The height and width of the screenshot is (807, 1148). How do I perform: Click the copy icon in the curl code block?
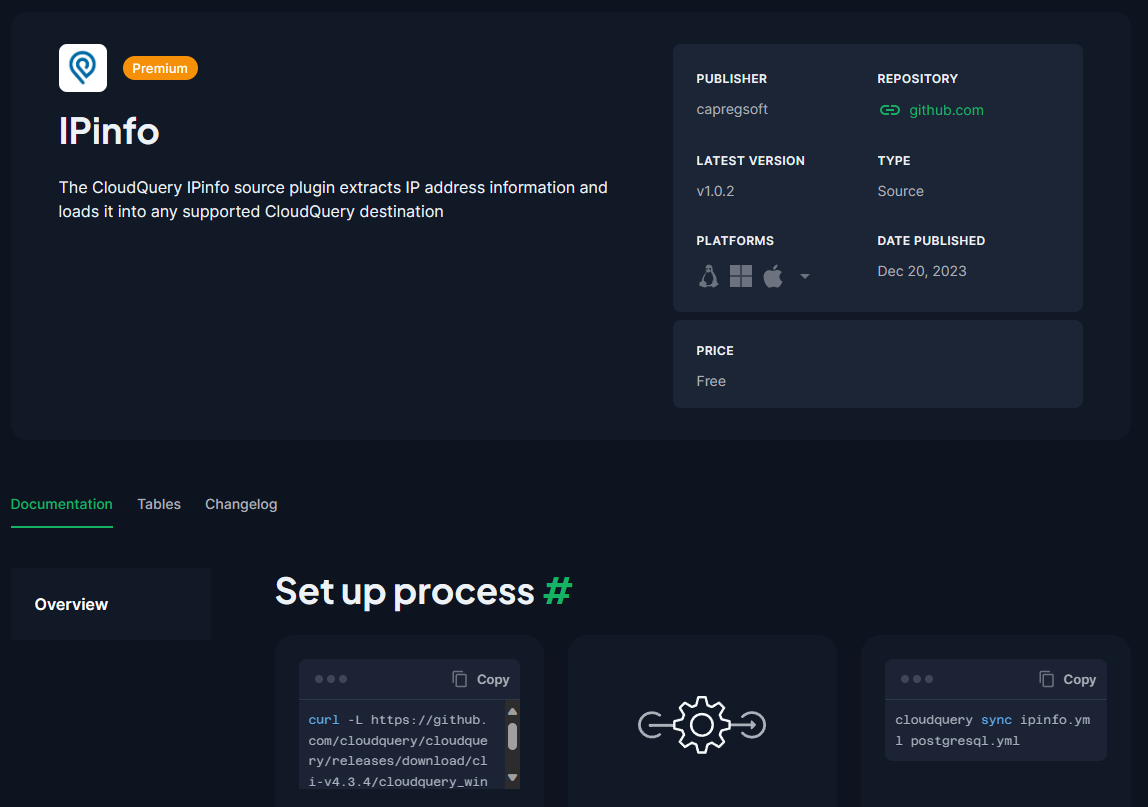tap(460, 679)
